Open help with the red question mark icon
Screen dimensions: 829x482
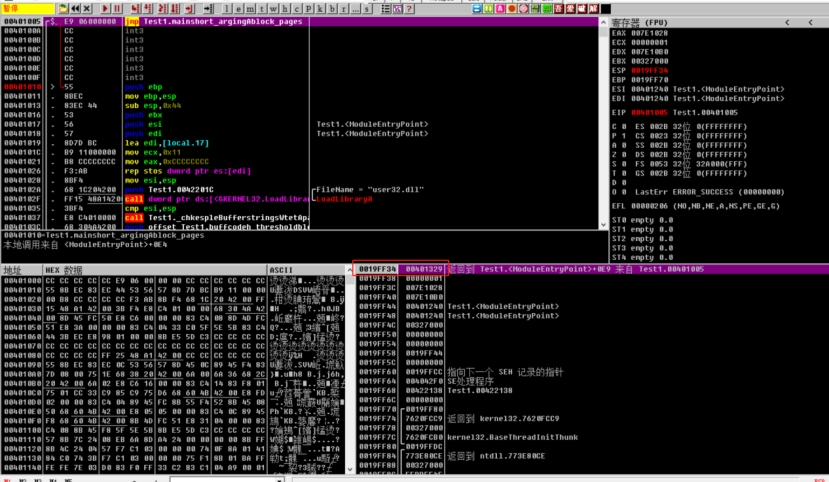[409, 9]
